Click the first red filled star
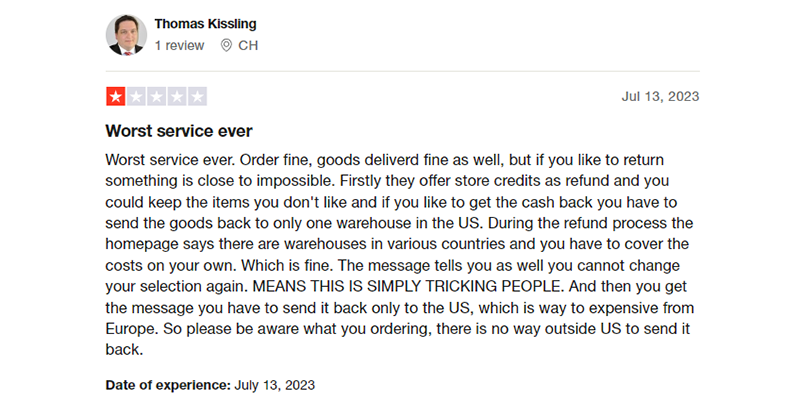 coord(115,97)
